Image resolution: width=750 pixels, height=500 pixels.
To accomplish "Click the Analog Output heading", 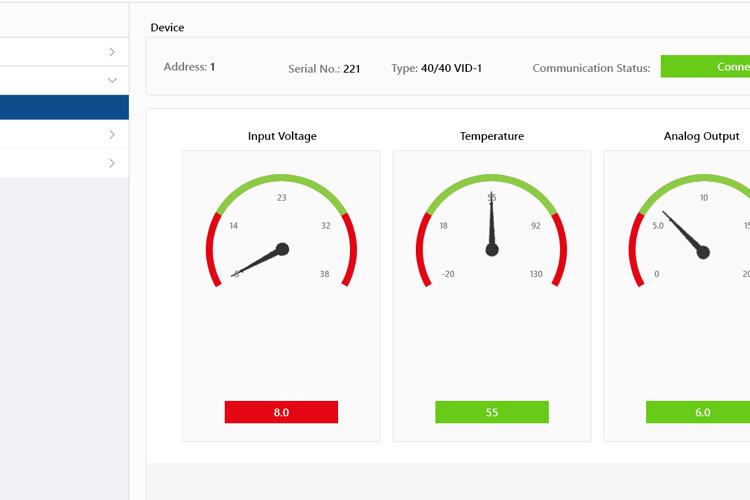I will (x=701, y=136).
